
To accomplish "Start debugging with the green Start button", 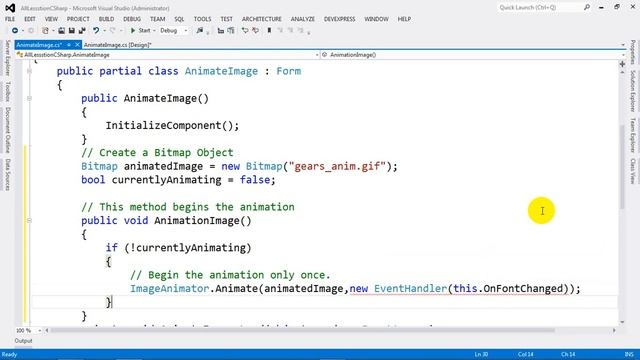I will (x=140, y=31).
